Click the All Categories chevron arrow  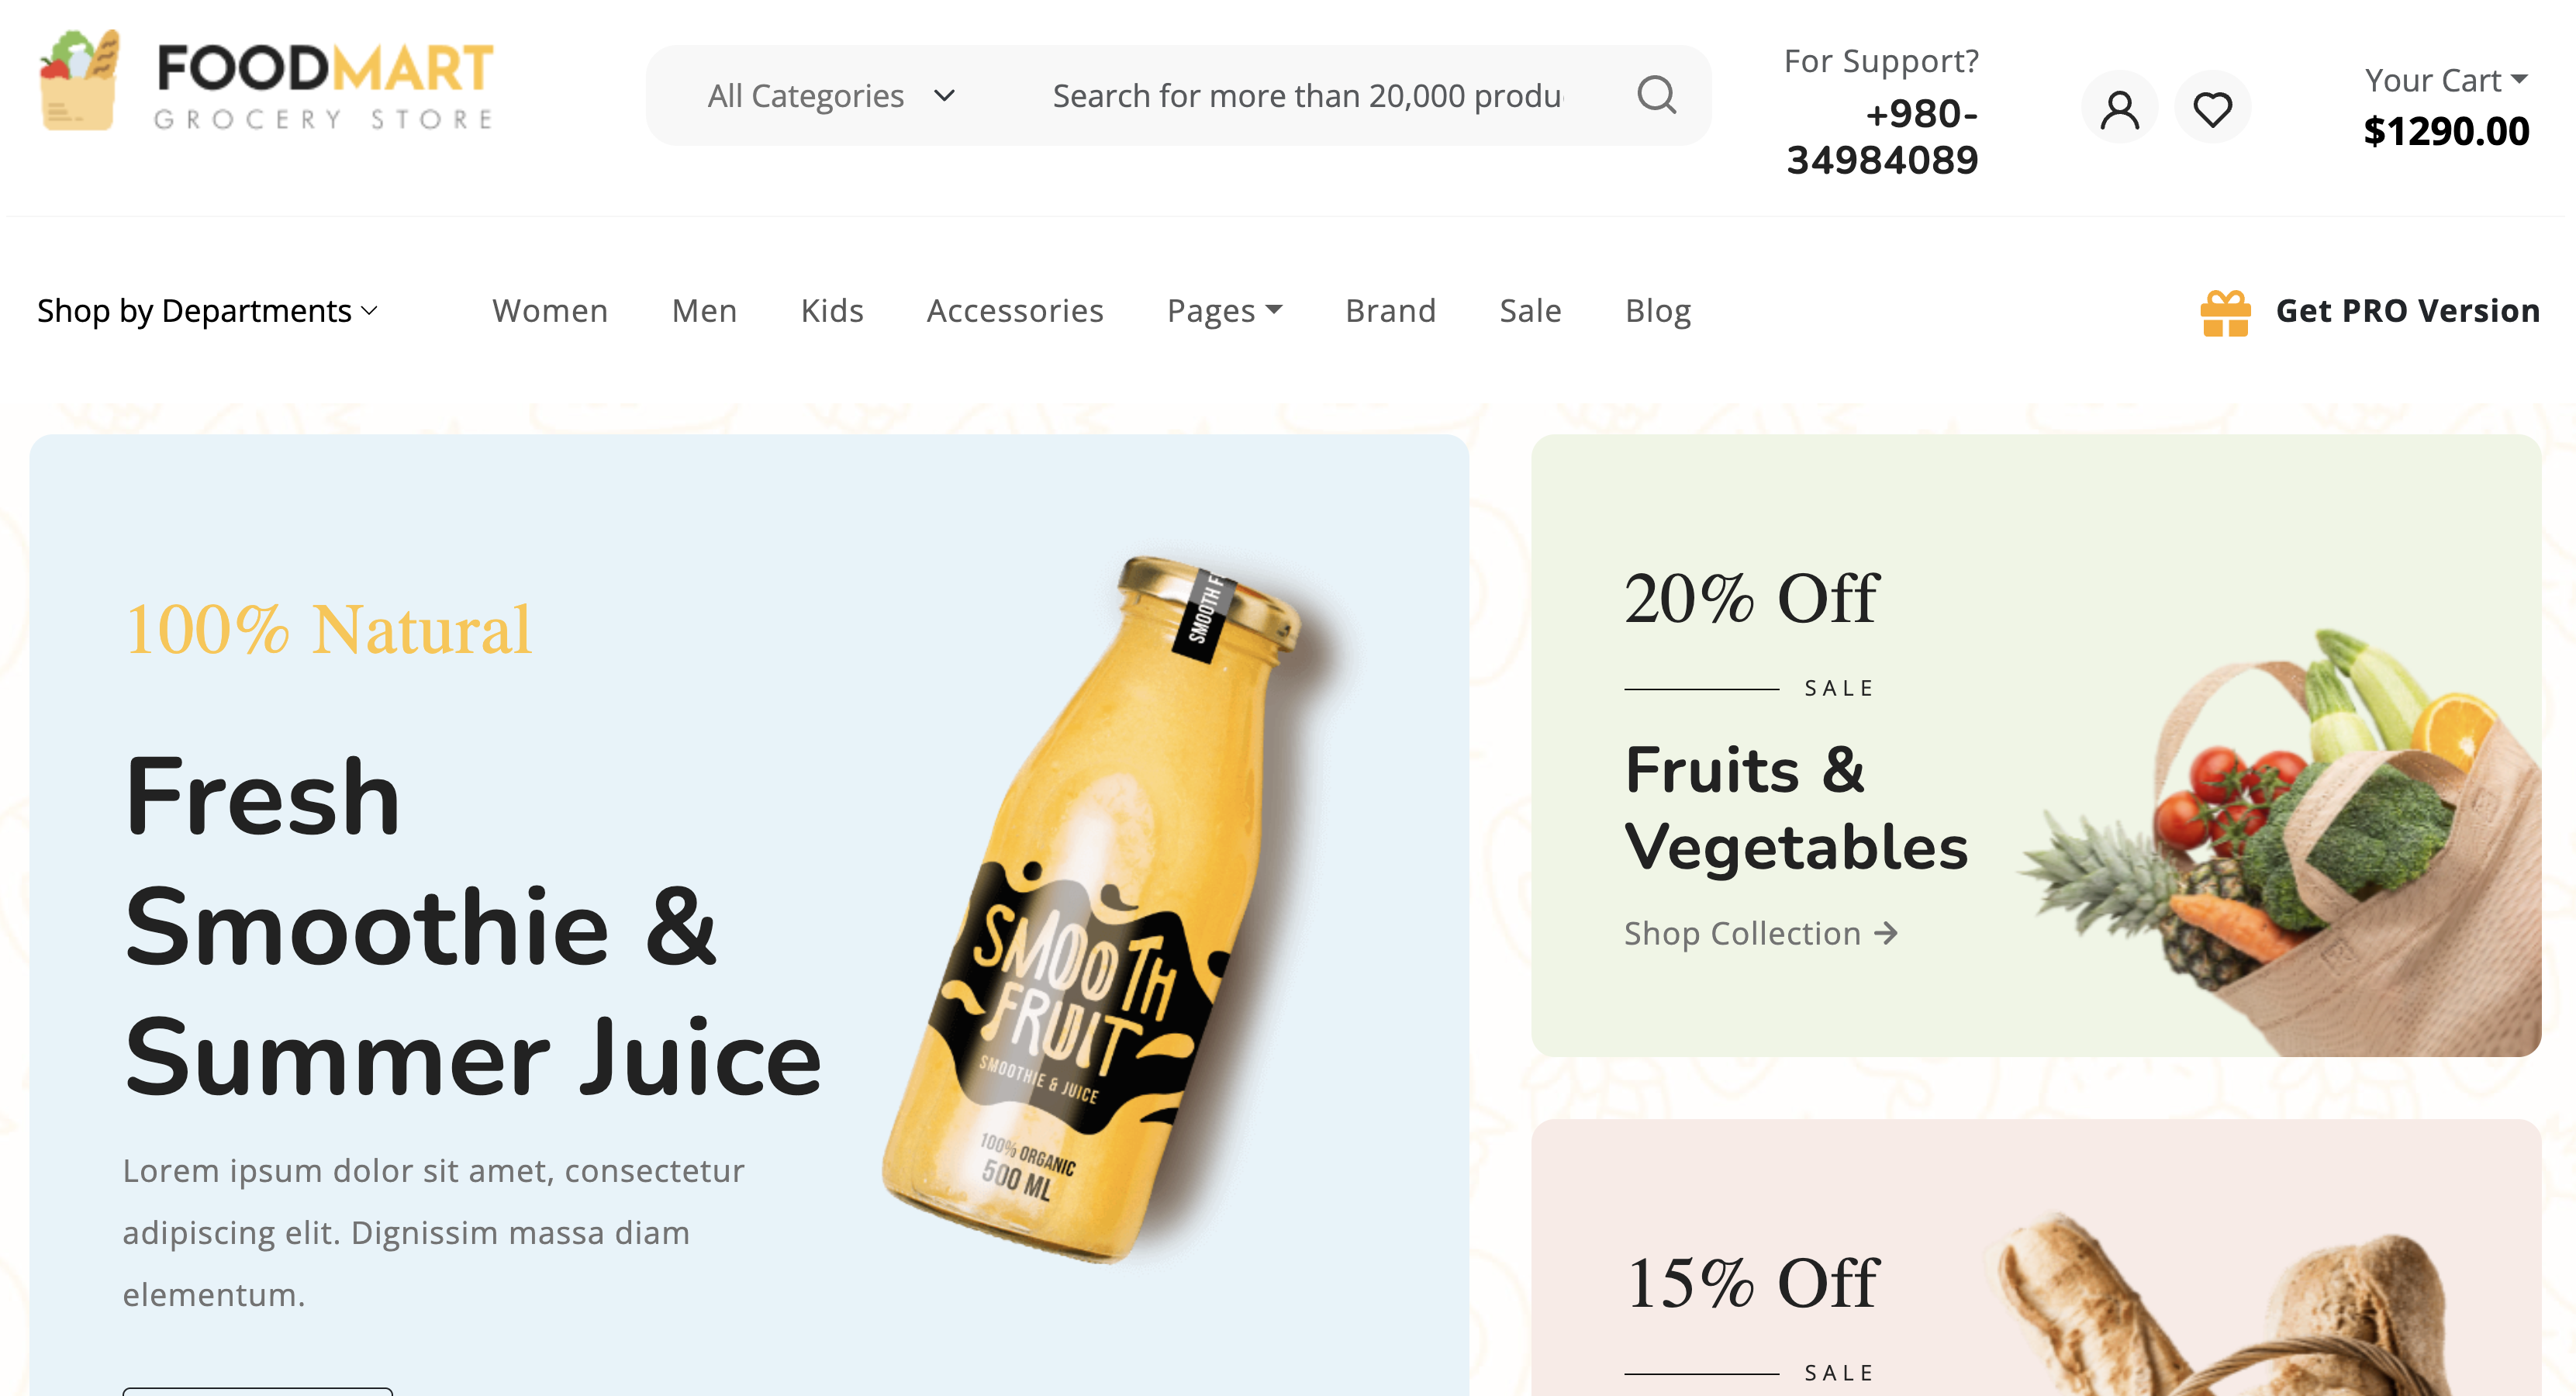click(x=944, y=96)
